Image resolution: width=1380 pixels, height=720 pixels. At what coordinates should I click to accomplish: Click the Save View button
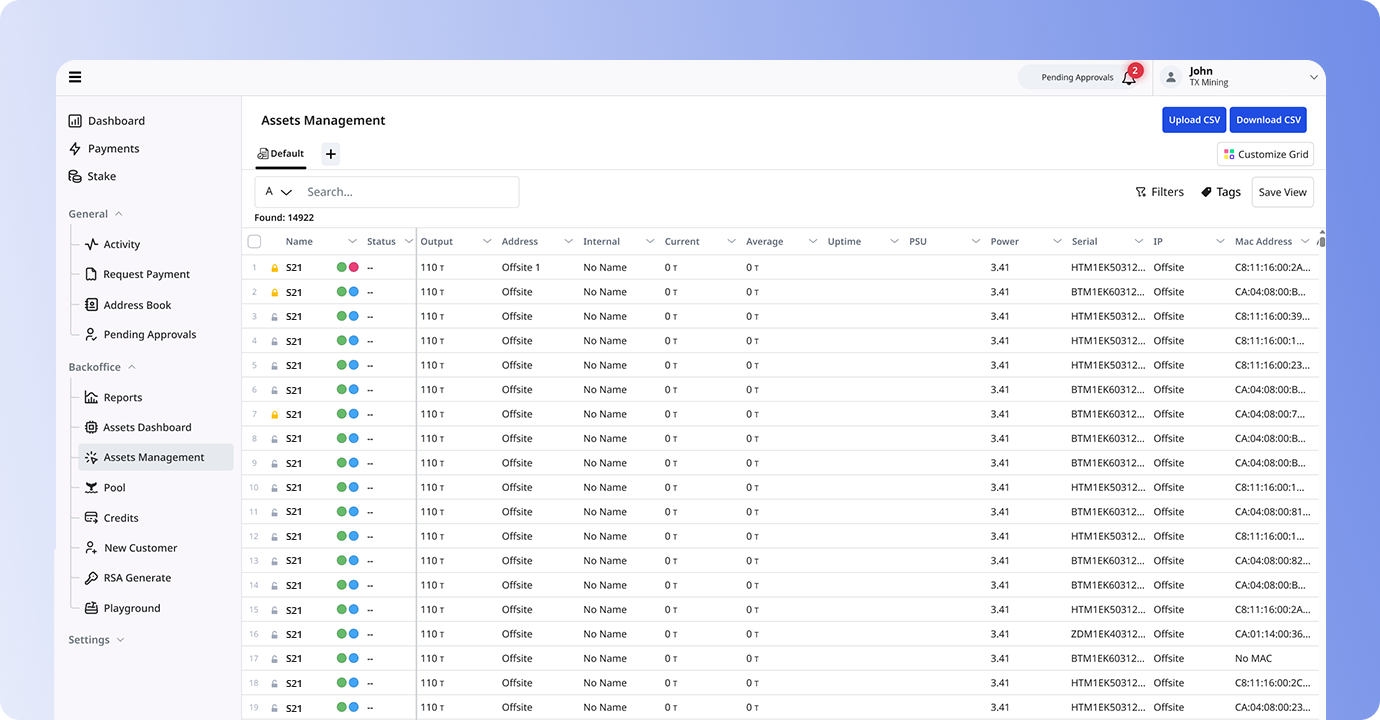(x=1282, y=192)
